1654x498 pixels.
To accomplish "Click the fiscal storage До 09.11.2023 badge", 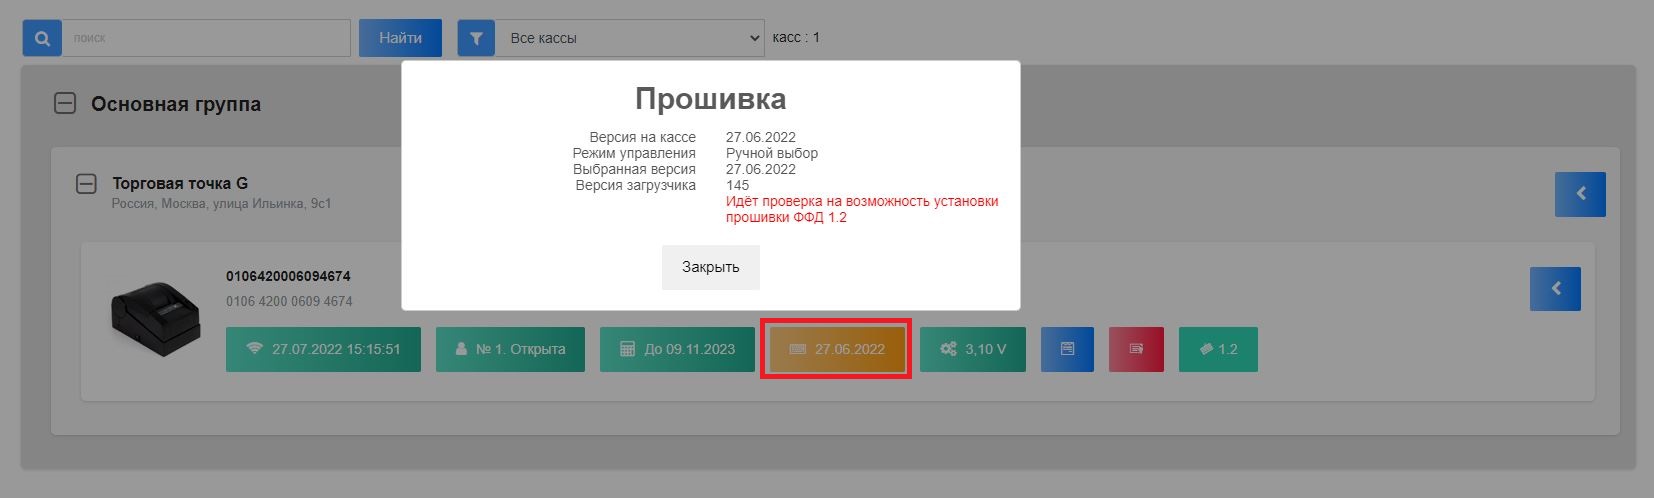I will click(677, 349).
